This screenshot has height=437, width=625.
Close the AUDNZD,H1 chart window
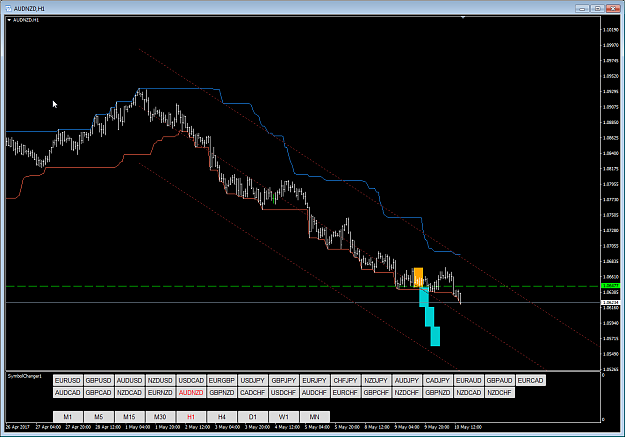point(612,8)
